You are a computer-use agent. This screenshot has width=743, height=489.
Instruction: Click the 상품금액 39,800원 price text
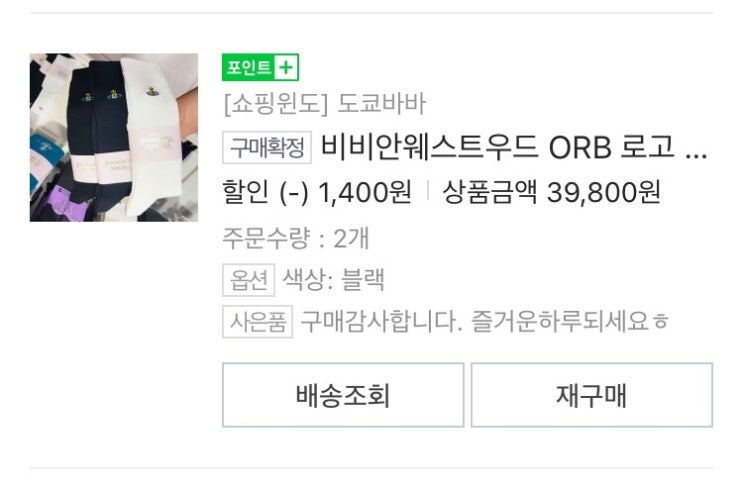pos(551,192)
